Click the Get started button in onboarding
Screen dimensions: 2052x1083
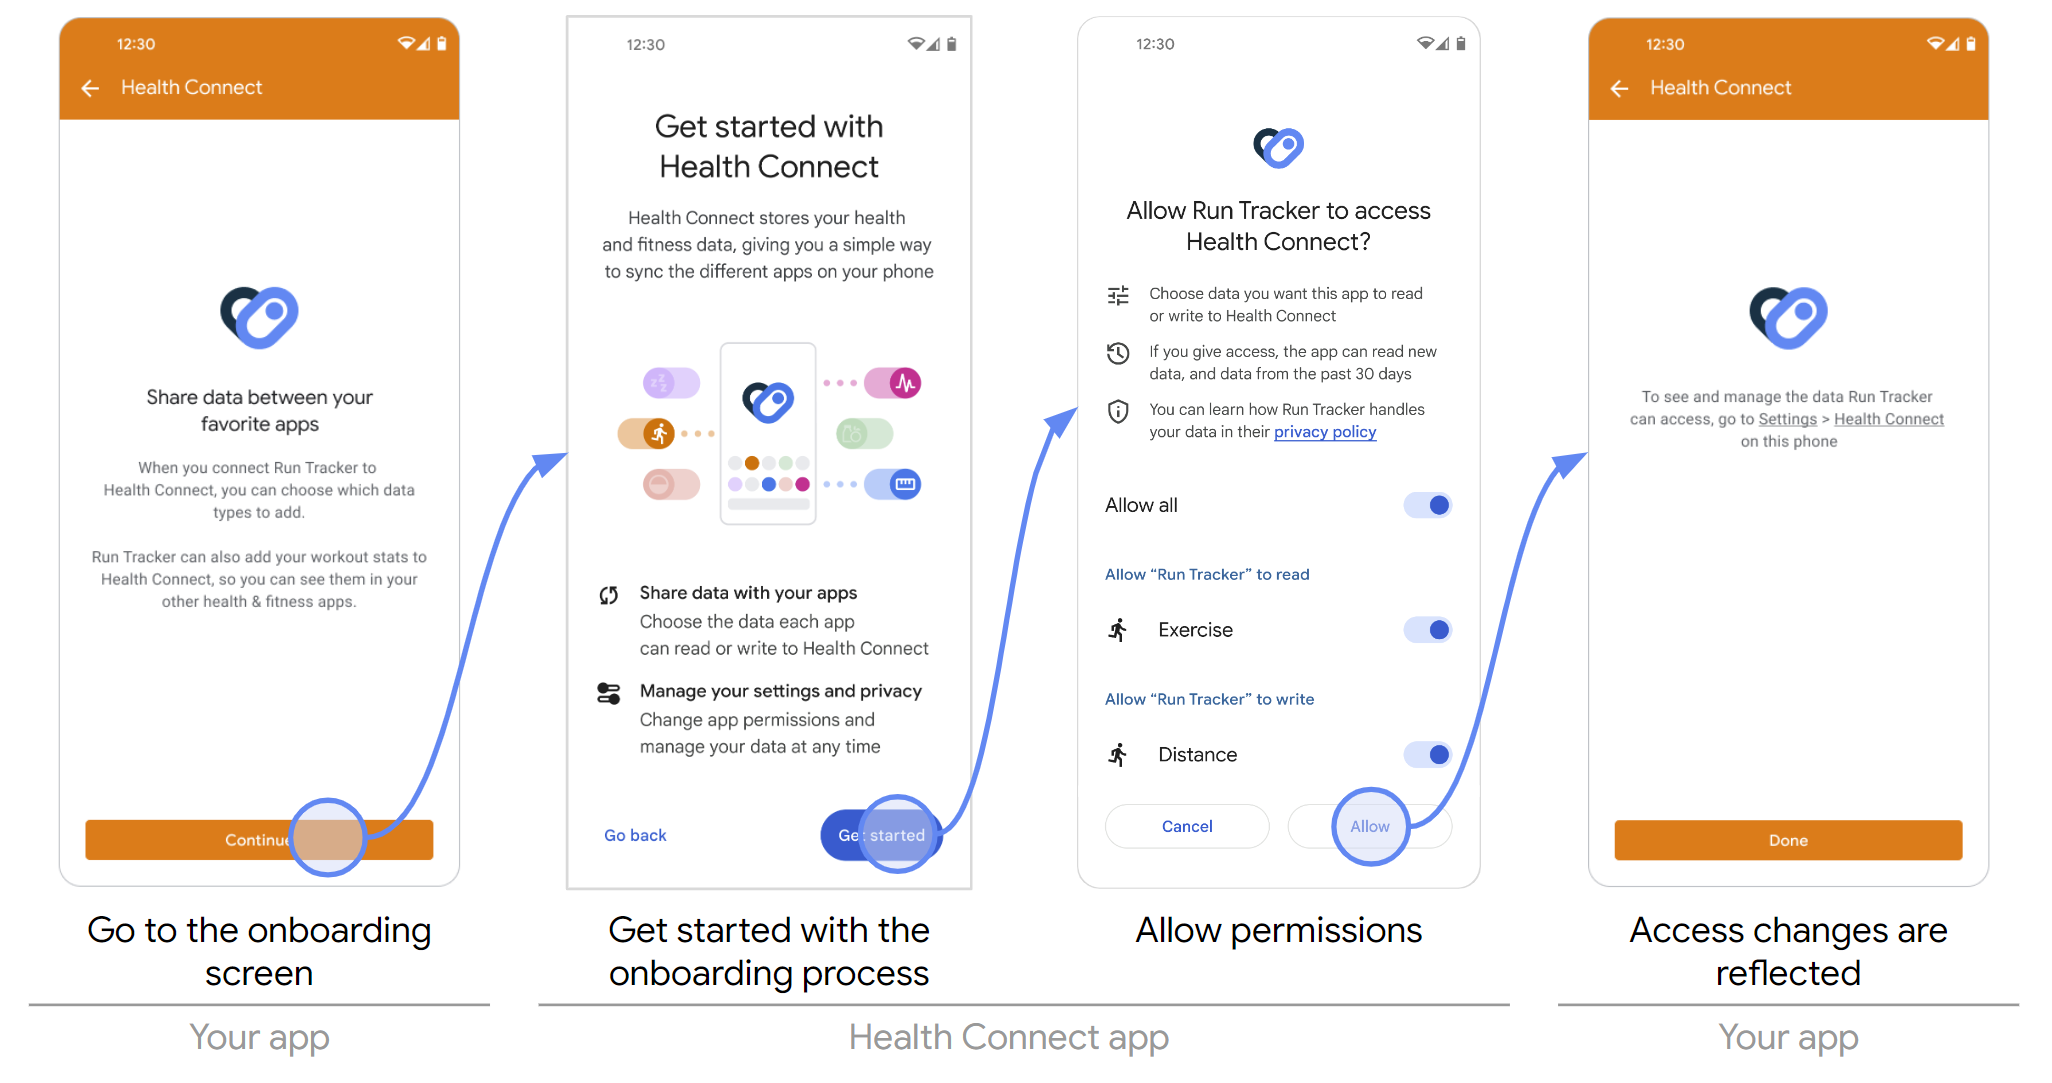click(886, 835)
